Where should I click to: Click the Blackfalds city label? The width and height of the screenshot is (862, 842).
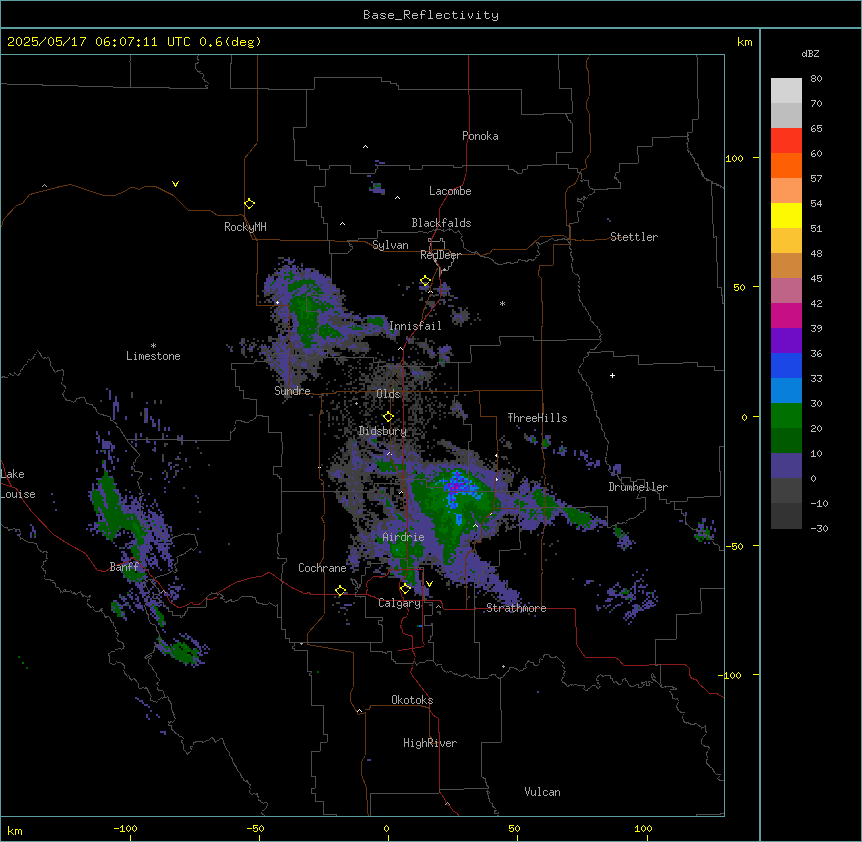pos(441,223)
